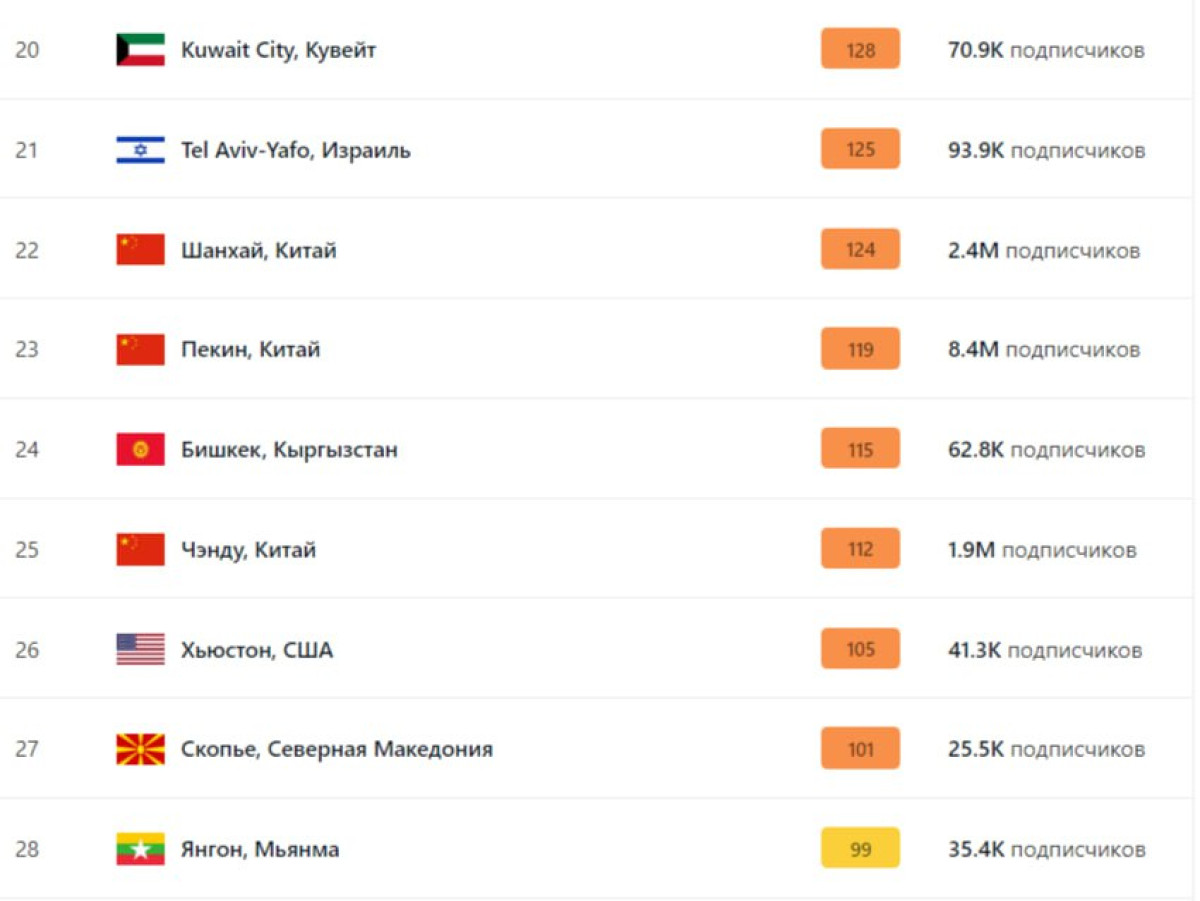Click the North Macedonia flag icon

click(140, 749)
